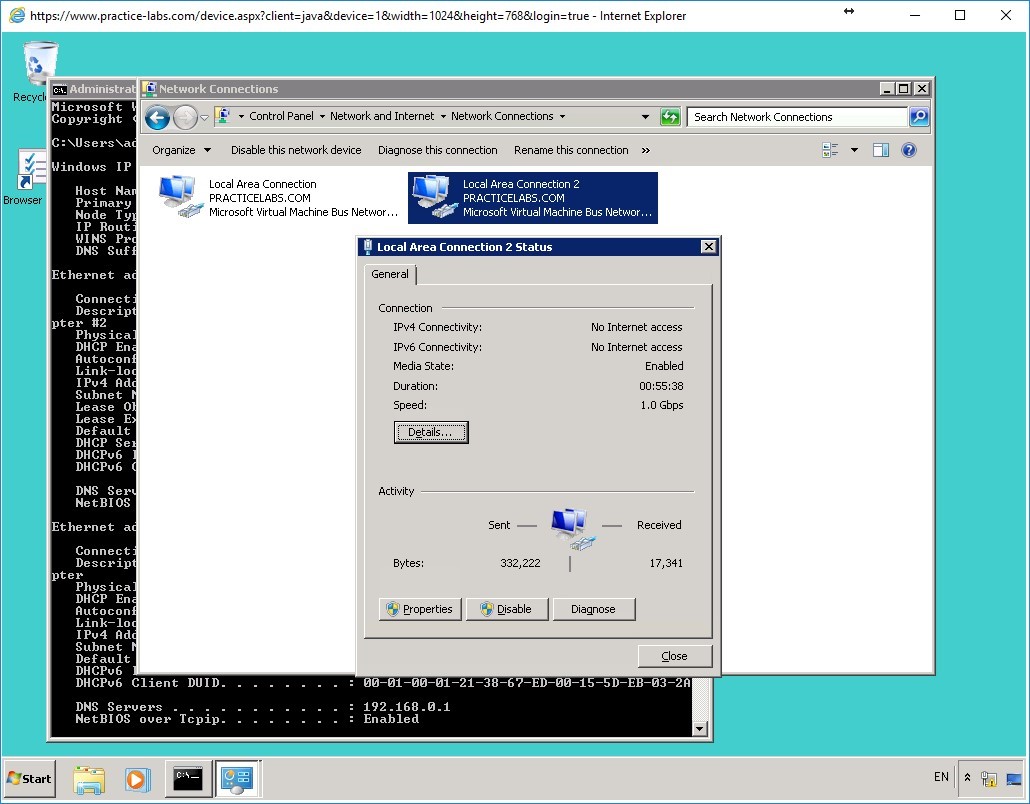Click the Diagnose button
This screenshot has width=1030, height=804.
click(594, 608)
